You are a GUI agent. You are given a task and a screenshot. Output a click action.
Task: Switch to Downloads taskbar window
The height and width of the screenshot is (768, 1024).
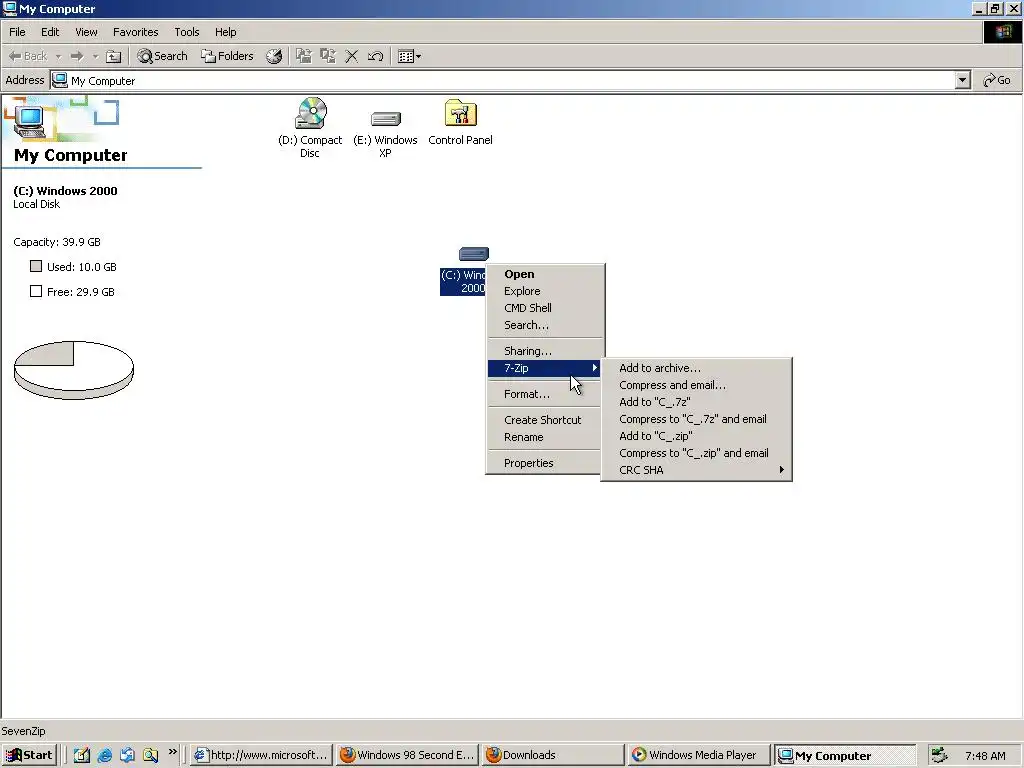coord(554,756)
